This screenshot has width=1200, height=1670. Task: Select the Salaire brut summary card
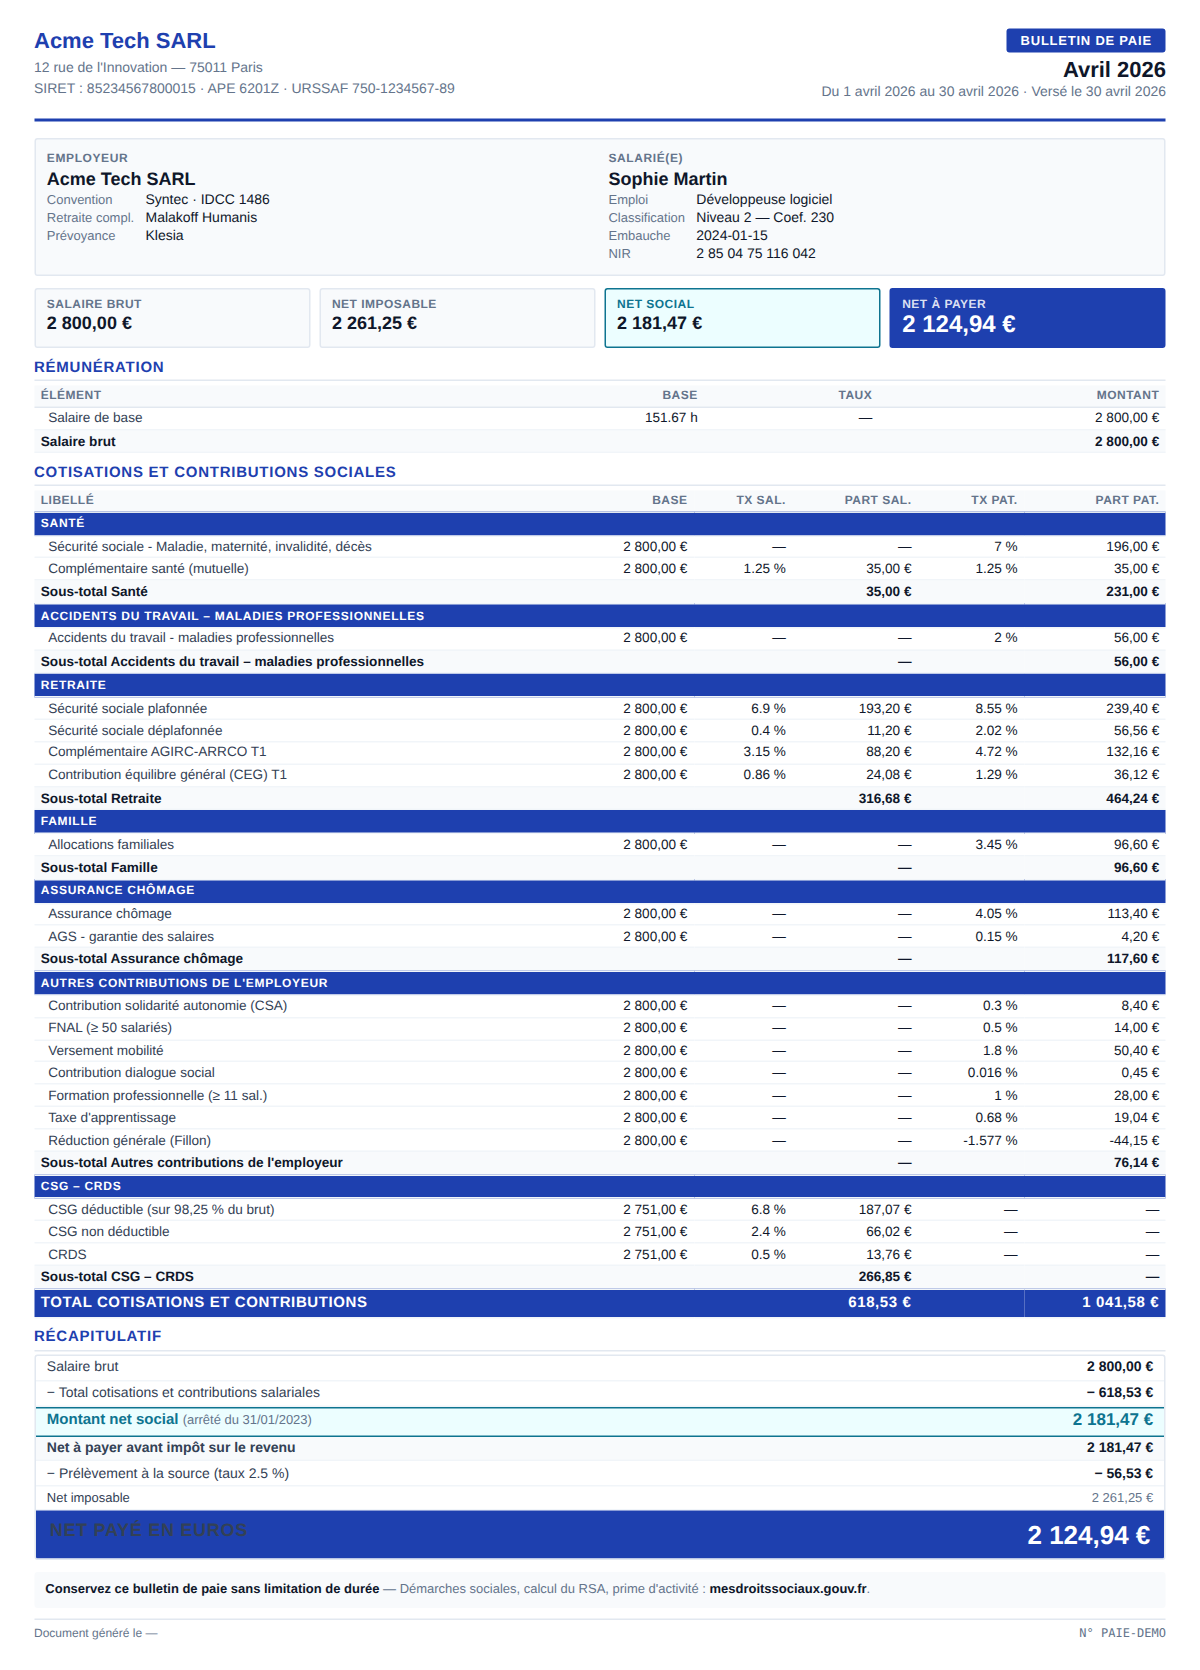click(172, 318)
